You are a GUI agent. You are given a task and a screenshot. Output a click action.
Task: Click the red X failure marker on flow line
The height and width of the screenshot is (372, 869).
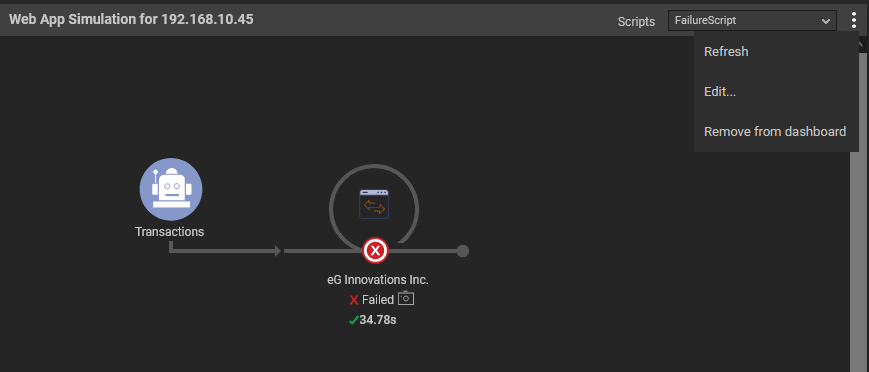click(375, 251)
